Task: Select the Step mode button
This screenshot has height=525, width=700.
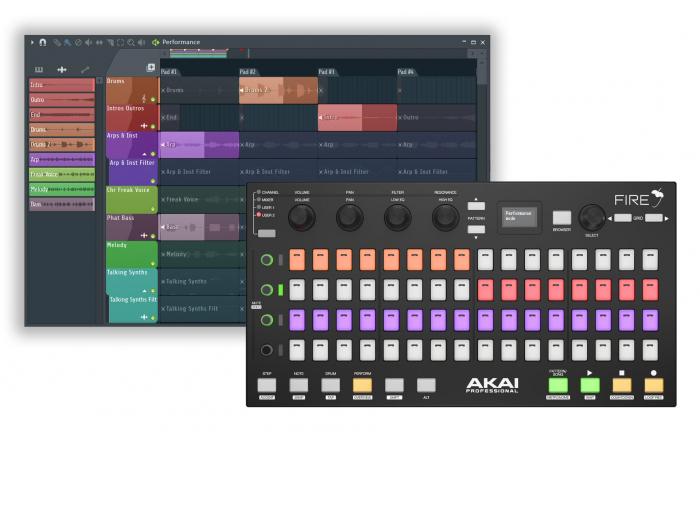Action: coord(266,384)
